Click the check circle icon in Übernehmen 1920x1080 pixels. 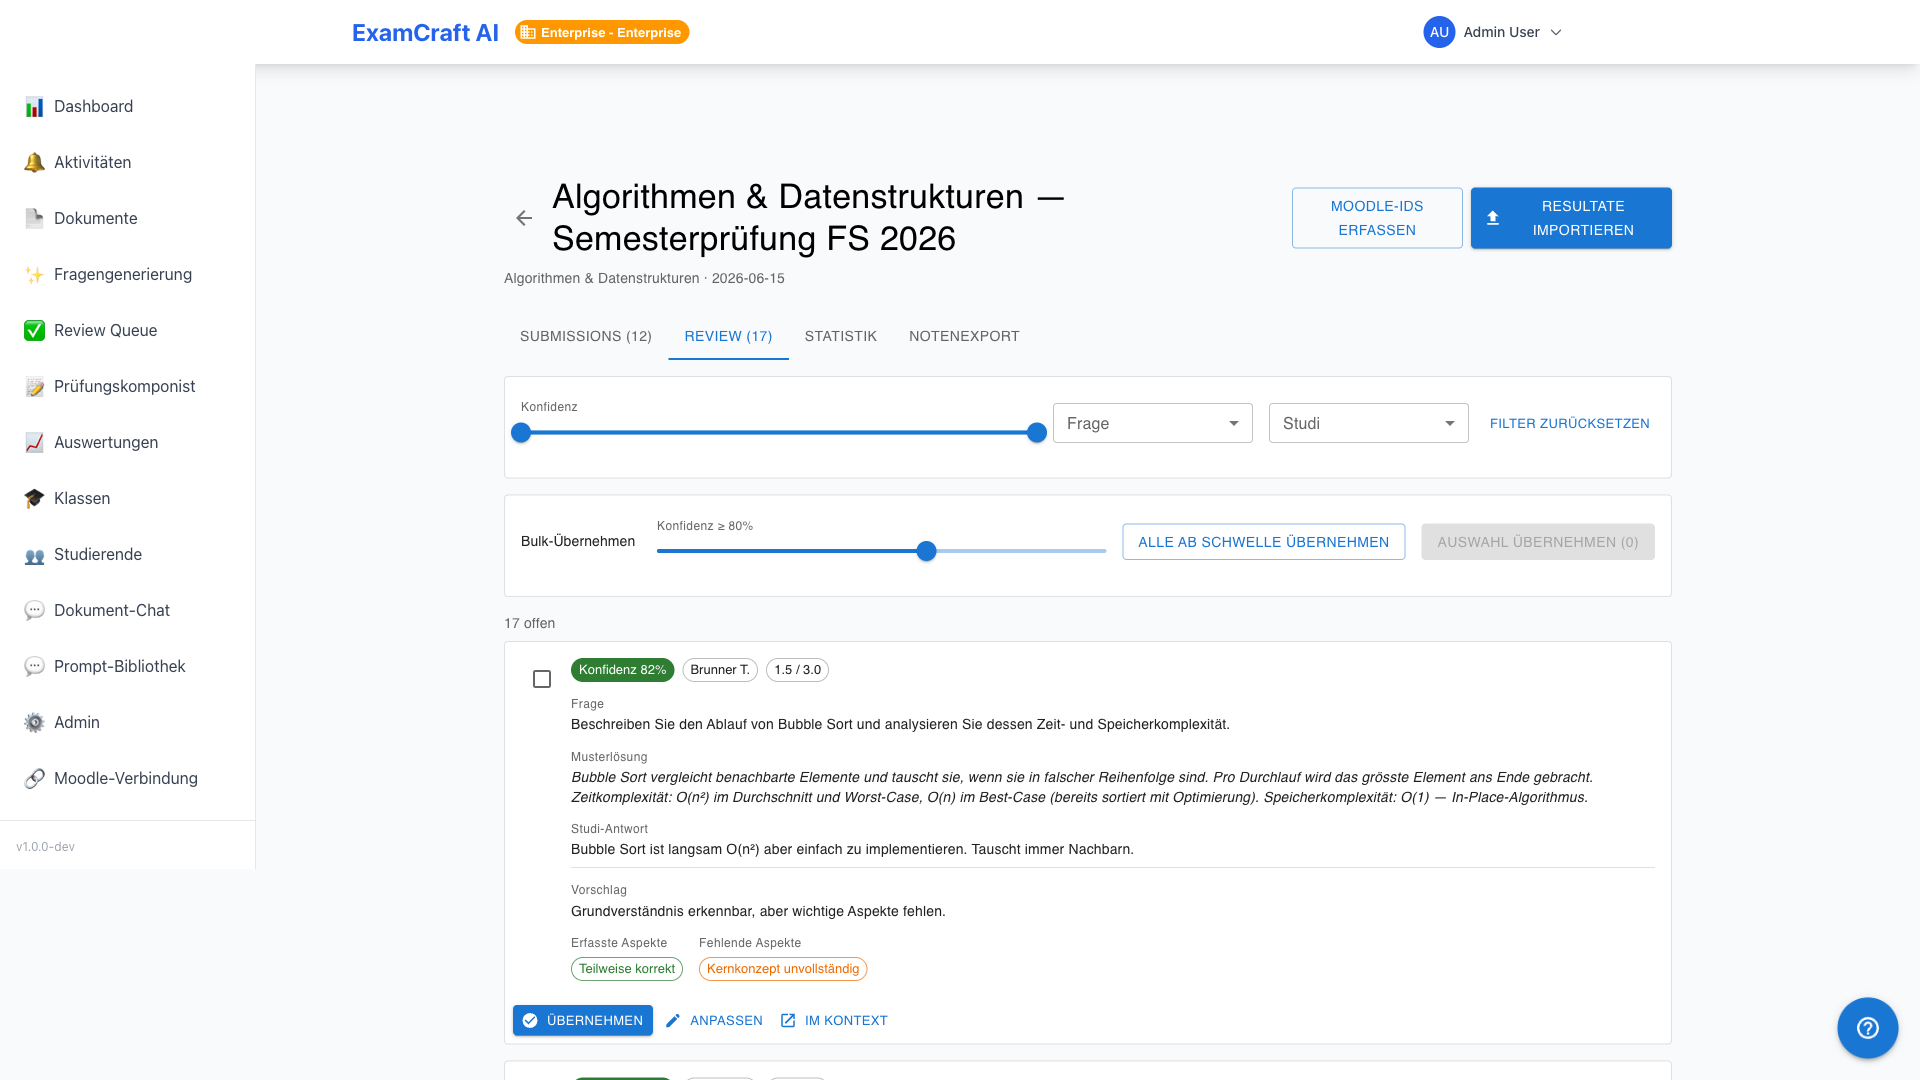pyautogui.click(x=530, y=1021)
